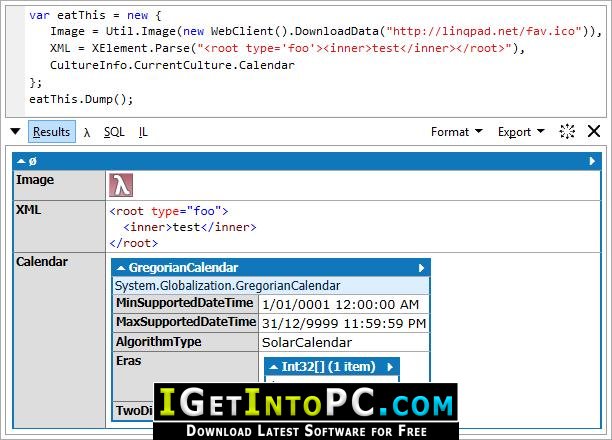Screen dimensions: 612x440
Task: Click the linqpad.net/fav.ico URL string in code
Action: (484, 31)
